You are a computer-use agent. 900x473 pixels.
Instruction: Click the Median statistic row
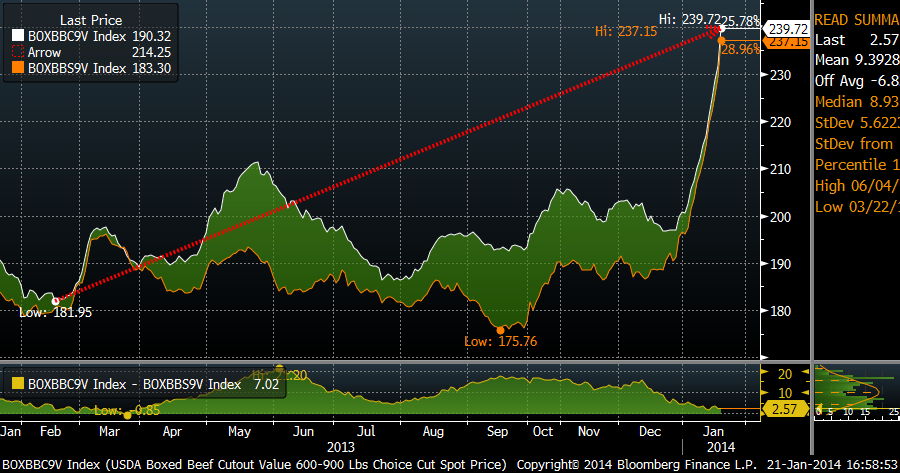click(x=857, y=102)
